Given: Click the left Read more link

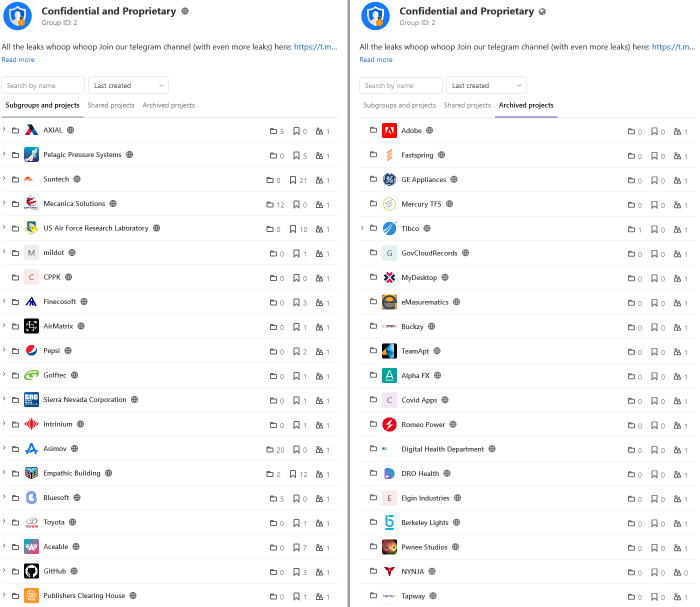Looking at the screenshot, I should (17, 60).
